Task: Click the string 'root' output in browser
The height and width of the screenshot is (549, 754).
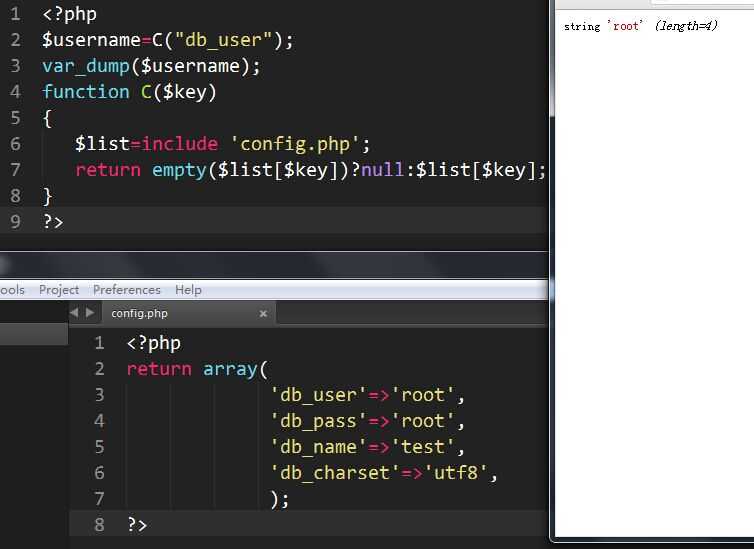Action: click(x=603, y=26)
